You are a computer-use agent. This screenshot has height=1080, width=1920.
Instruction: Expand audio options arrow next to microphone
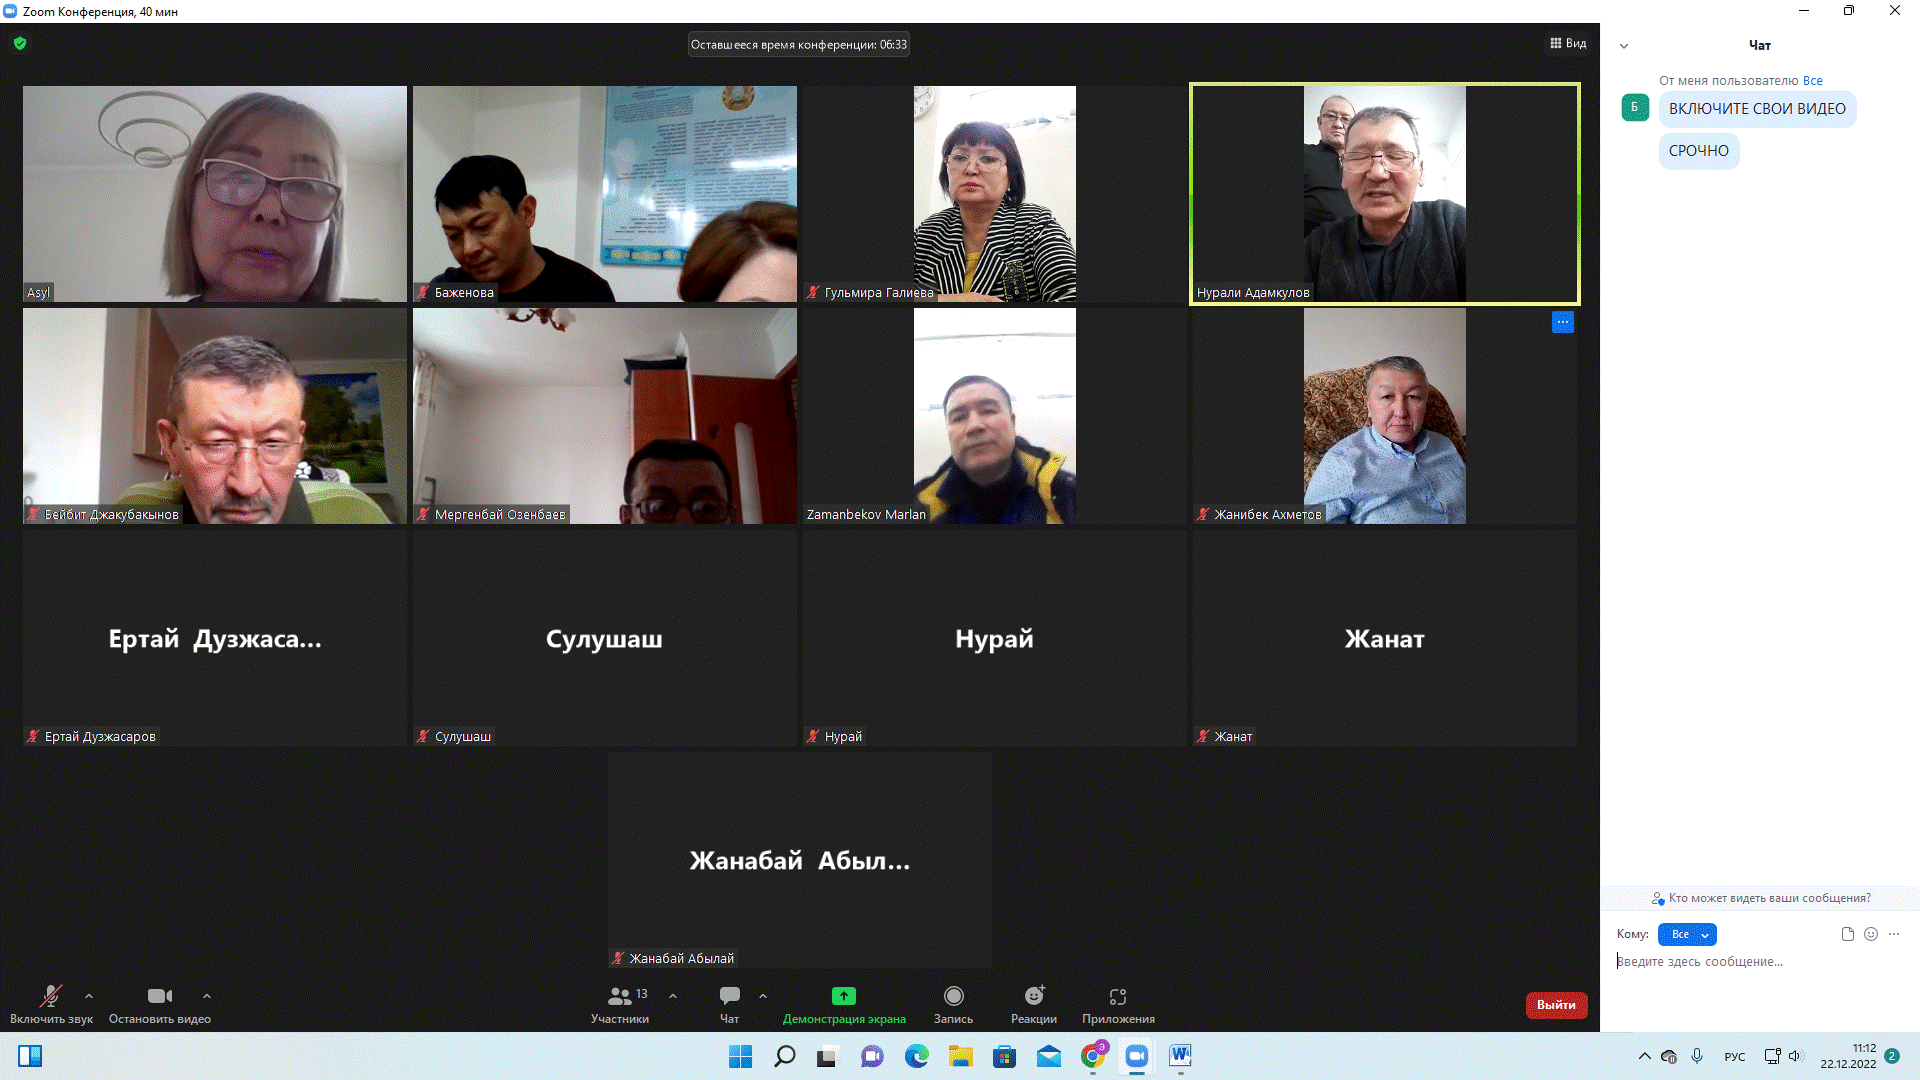(x=89, y=996)
